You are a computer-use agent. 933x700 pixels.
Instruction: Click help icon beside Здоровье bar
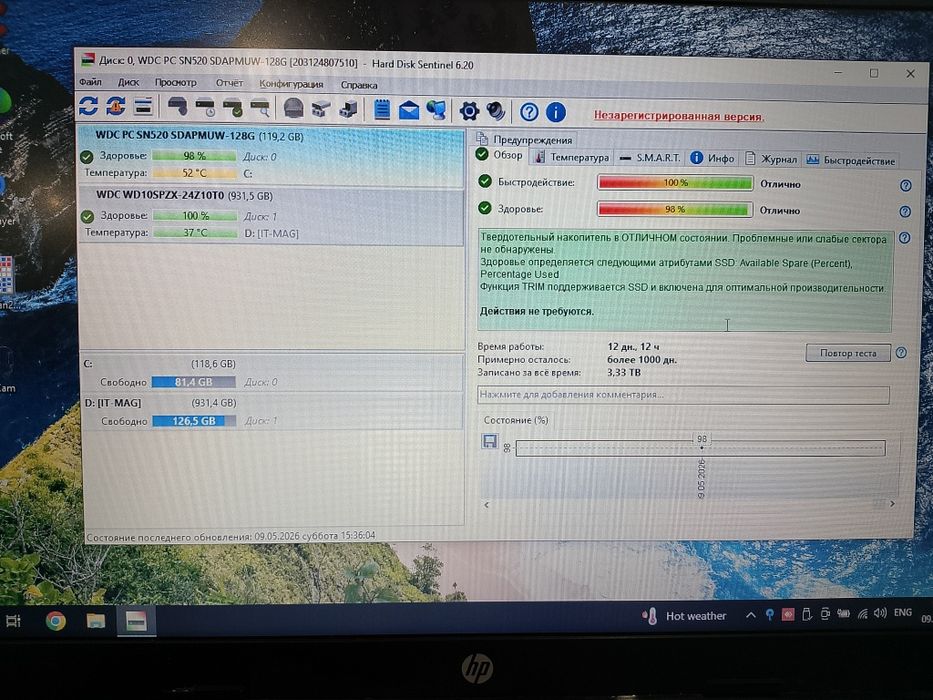pyautogui.click(x=905, y=211)
